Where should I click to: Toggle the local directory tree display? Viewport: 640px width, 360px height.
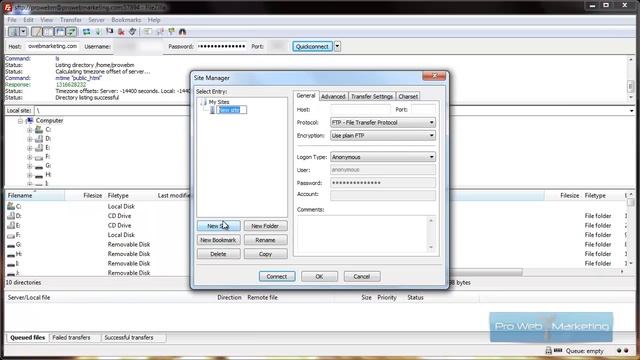click(x=48, y=31)
